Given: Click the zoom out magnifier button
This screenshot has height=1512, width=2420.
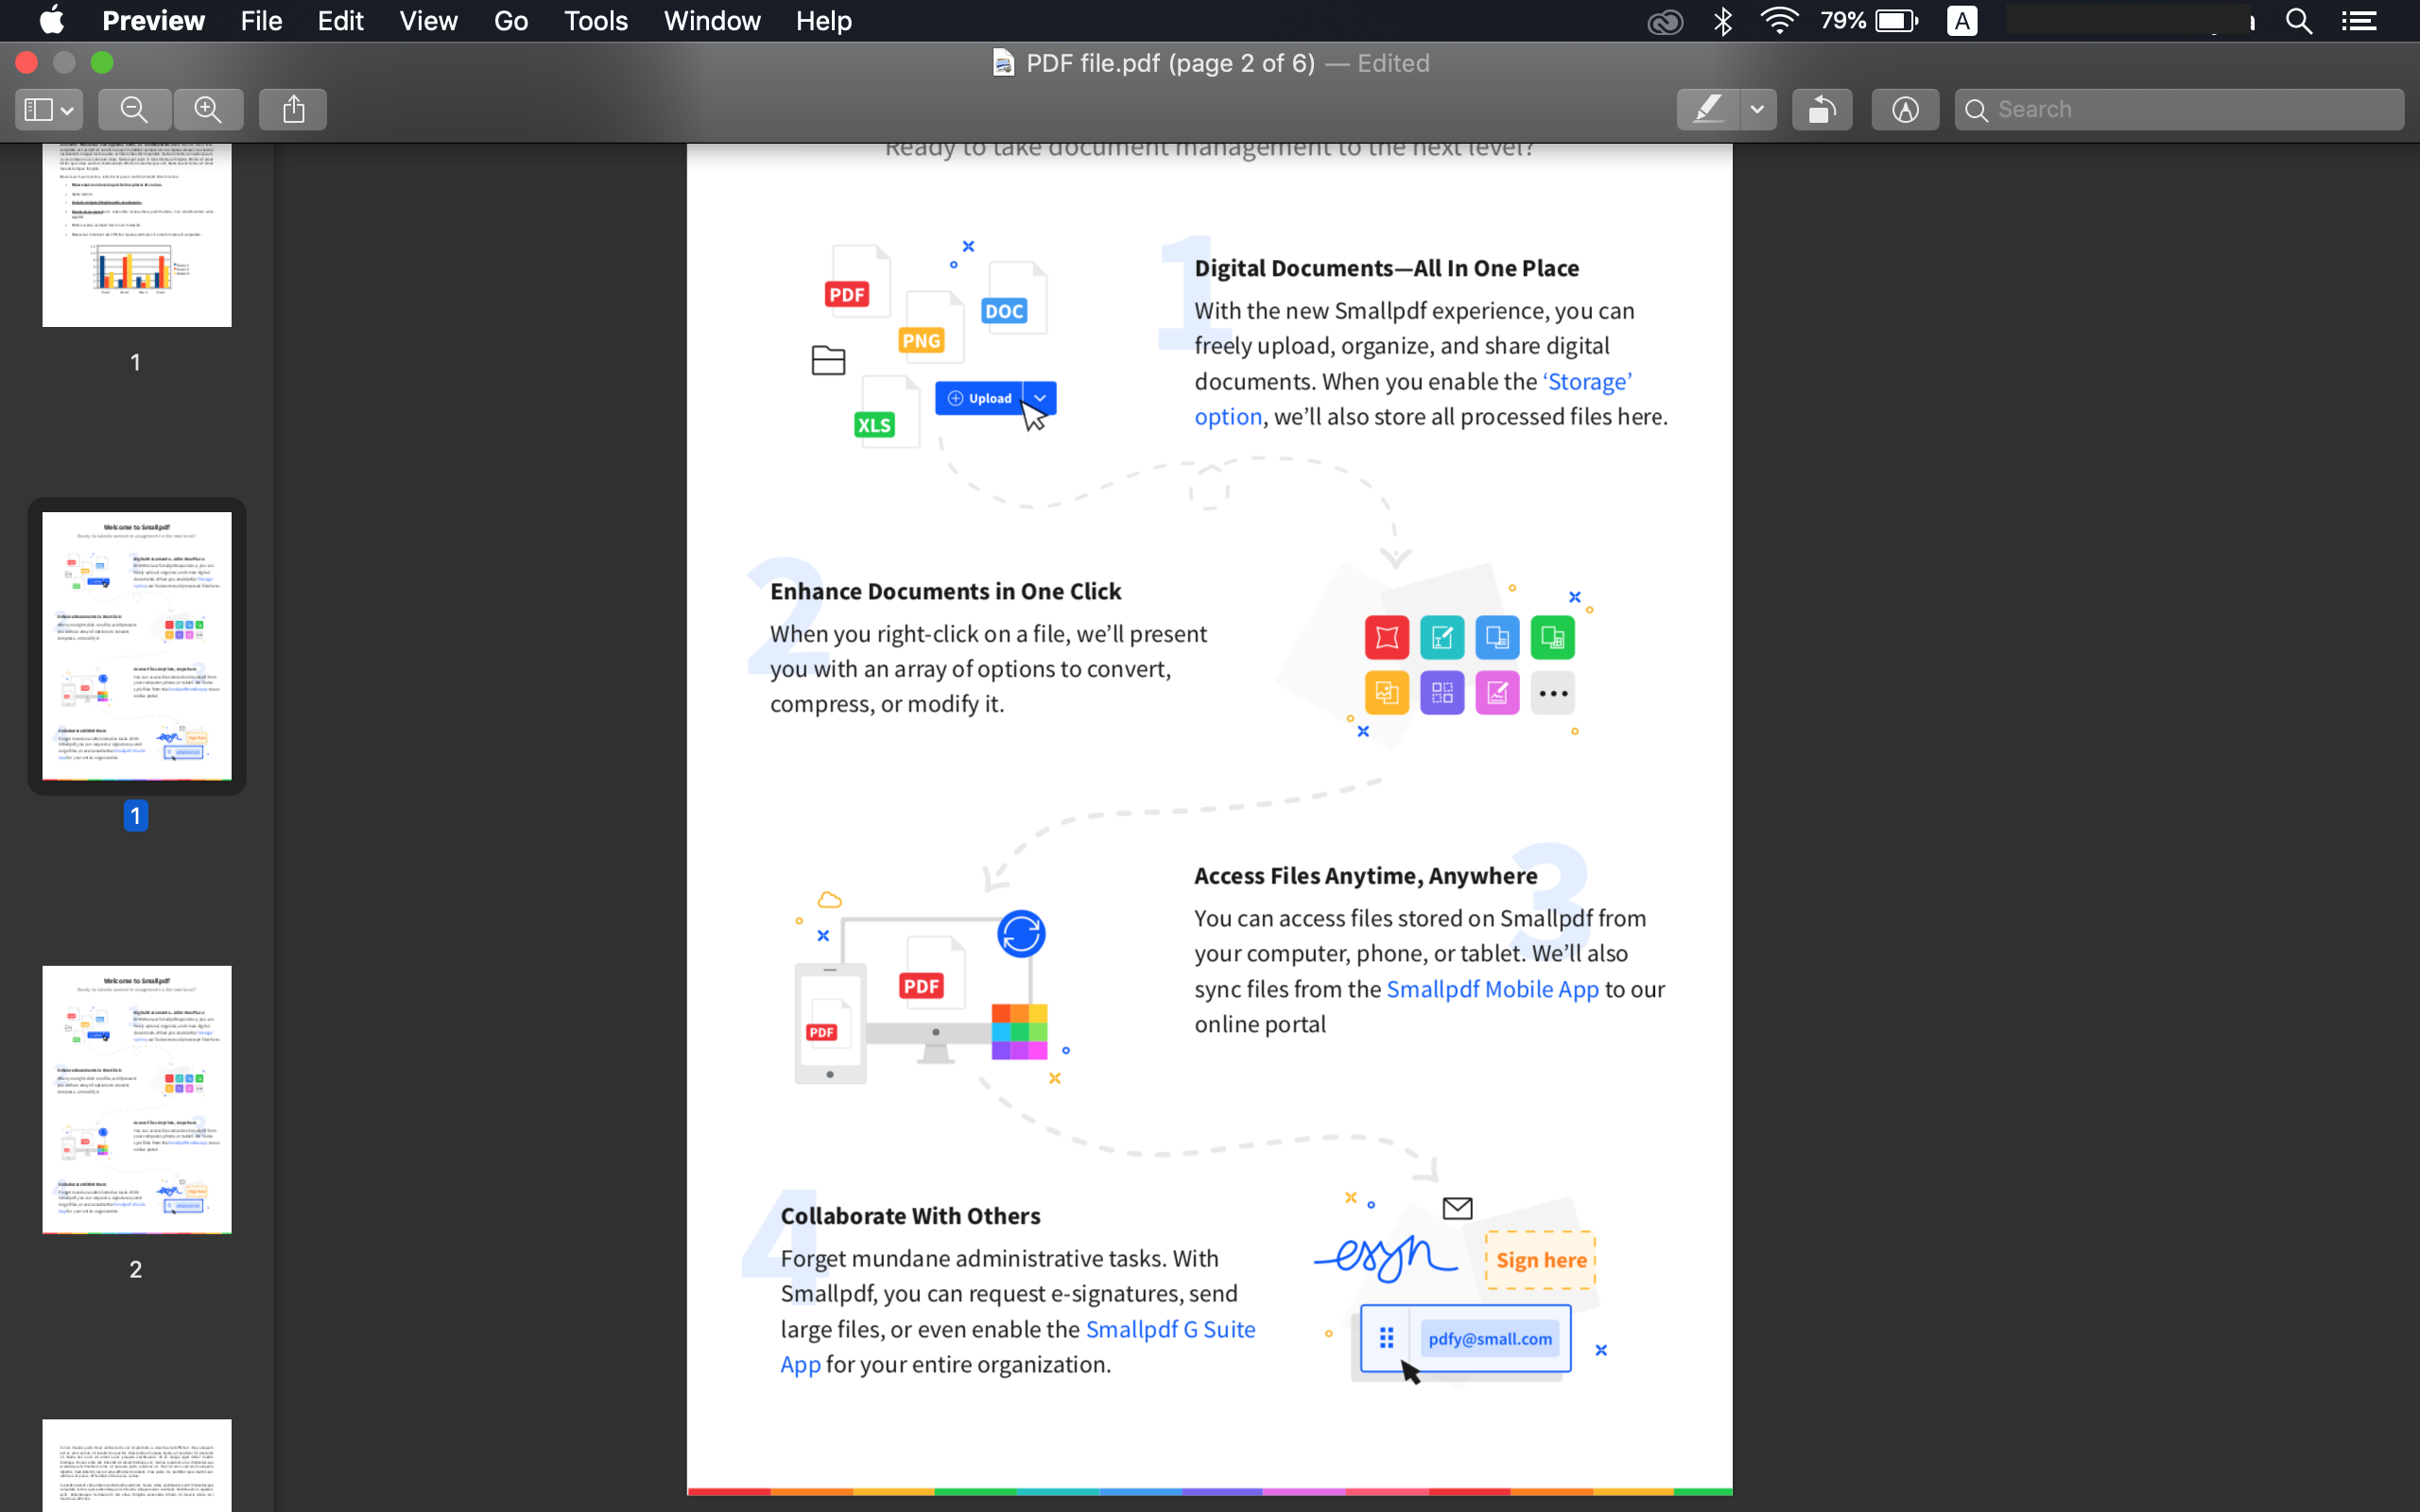Looking at the screenshot, I should click(134, 109).
